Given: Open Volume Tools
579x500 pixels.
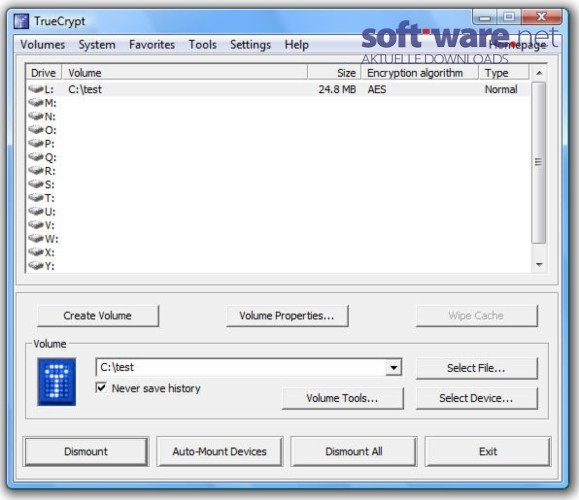Looking at the screenshot, I should click(x=342, y=398).
